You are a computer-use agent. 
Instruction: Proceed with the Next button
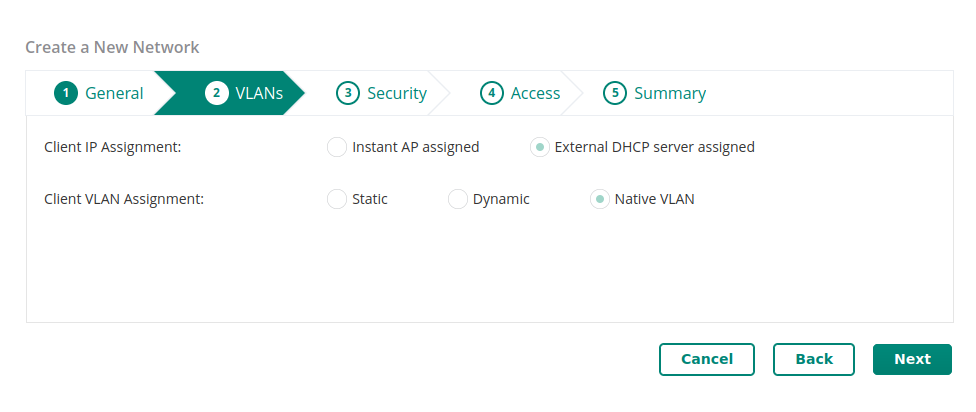pos(912,359)
